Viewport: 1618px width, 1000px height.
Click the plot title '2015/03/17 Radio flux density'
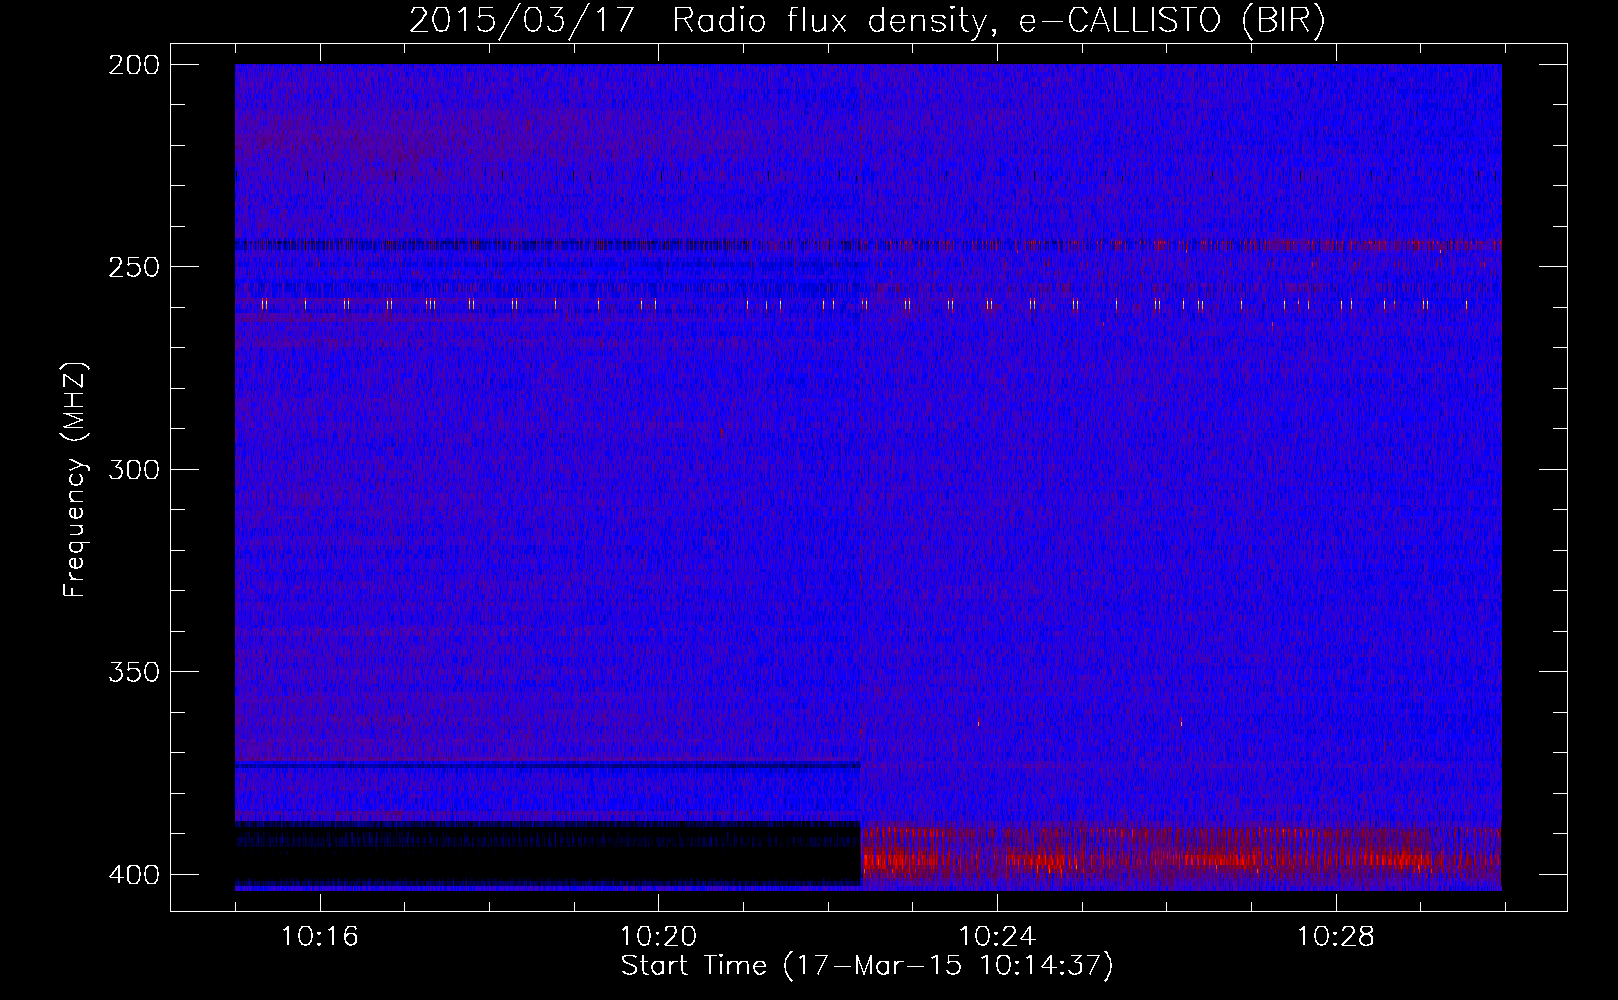point(867,20)
